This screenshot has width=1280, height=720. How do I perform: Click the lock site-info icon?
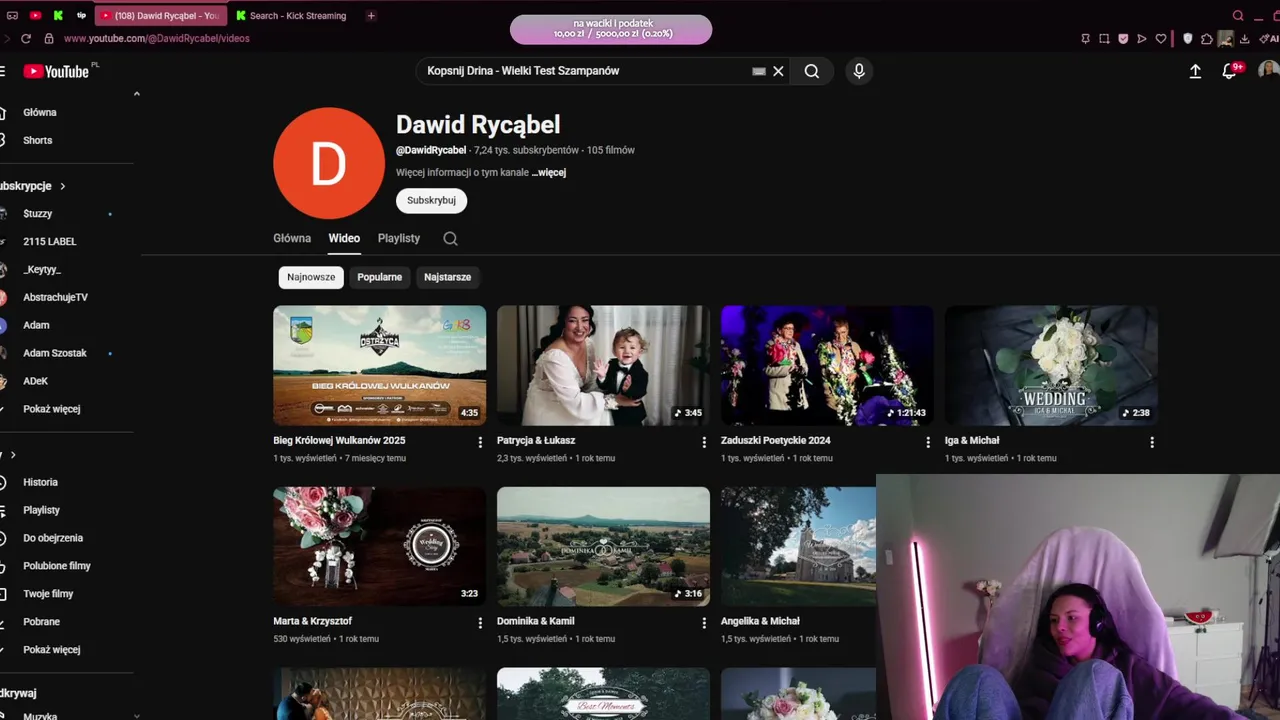pos(49,38)
